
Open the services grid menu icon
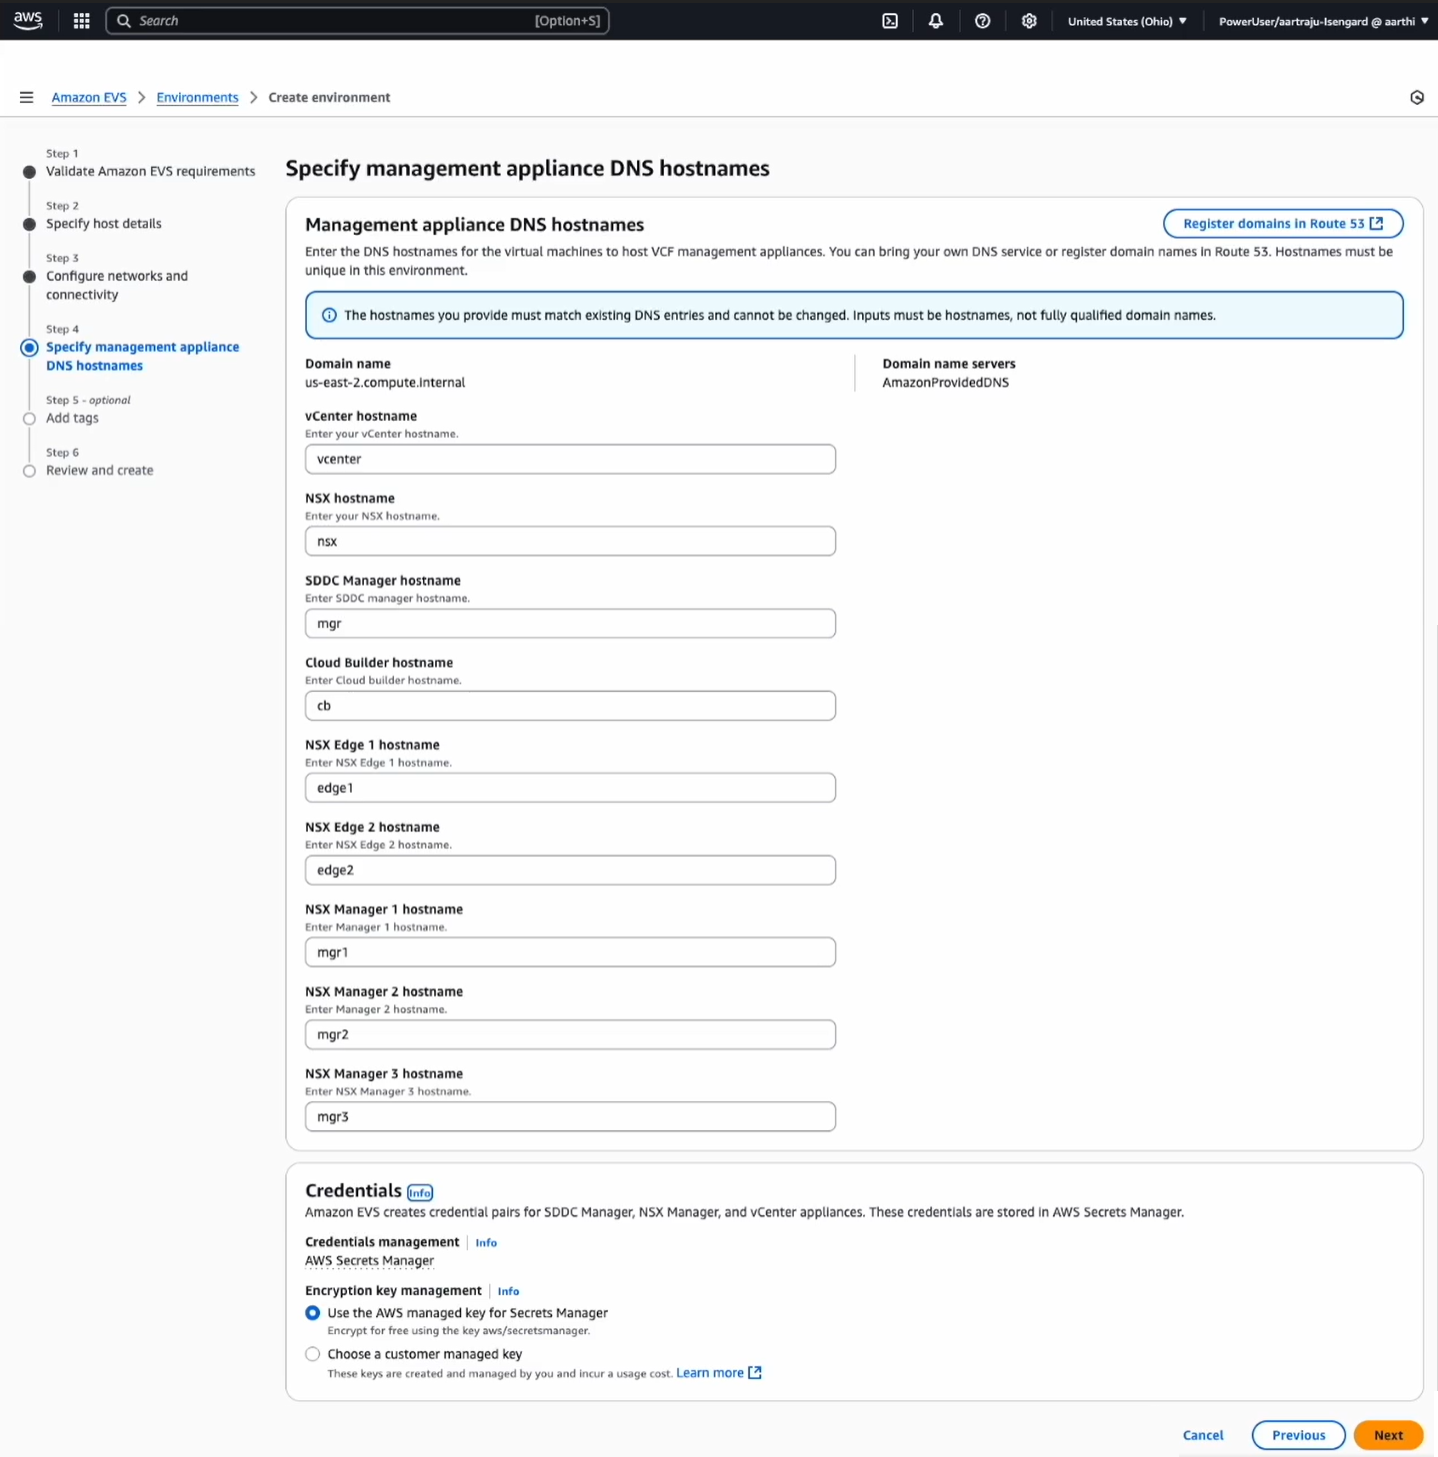82,21
